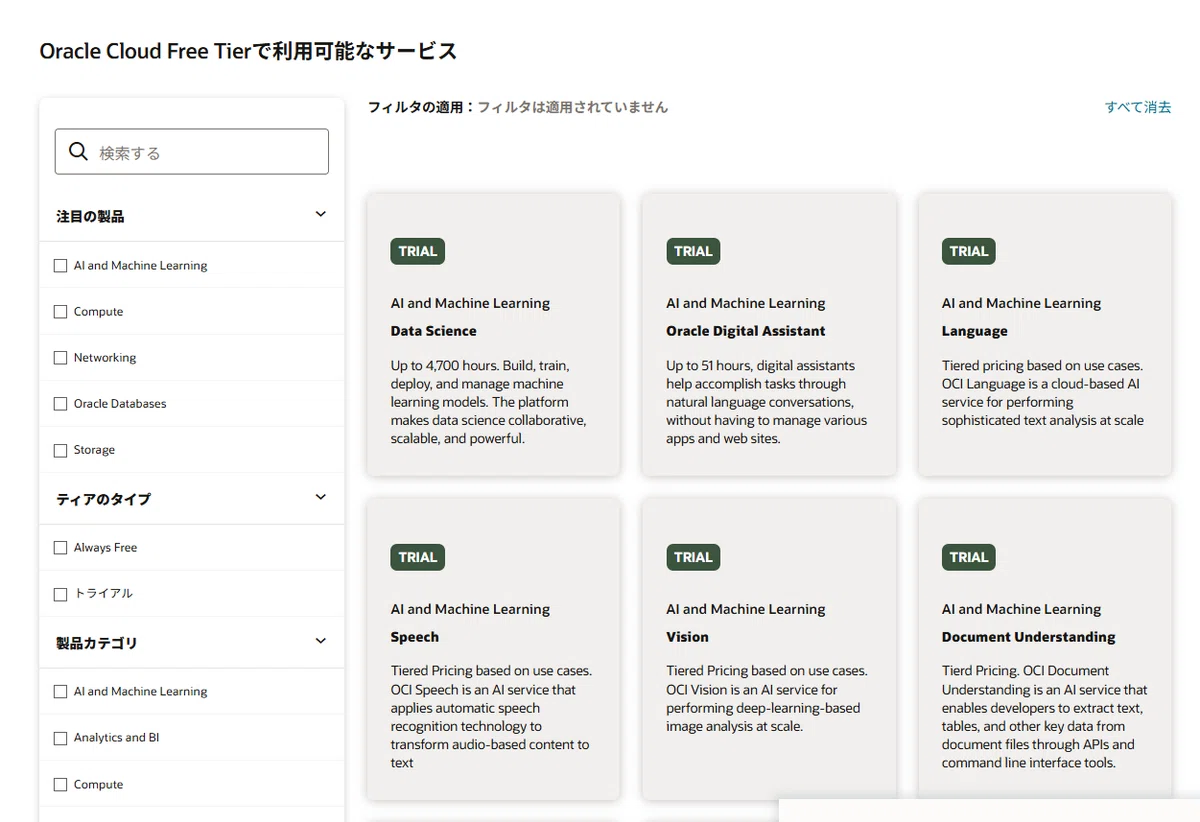Viewport: 1200px width, 822px height.
Task: Open the Language service card
Action: click(1045, 335)
